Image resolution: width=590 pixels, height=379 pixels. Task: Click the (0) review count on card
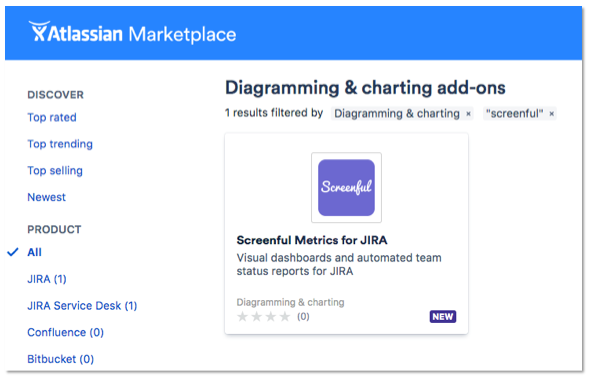303,317
